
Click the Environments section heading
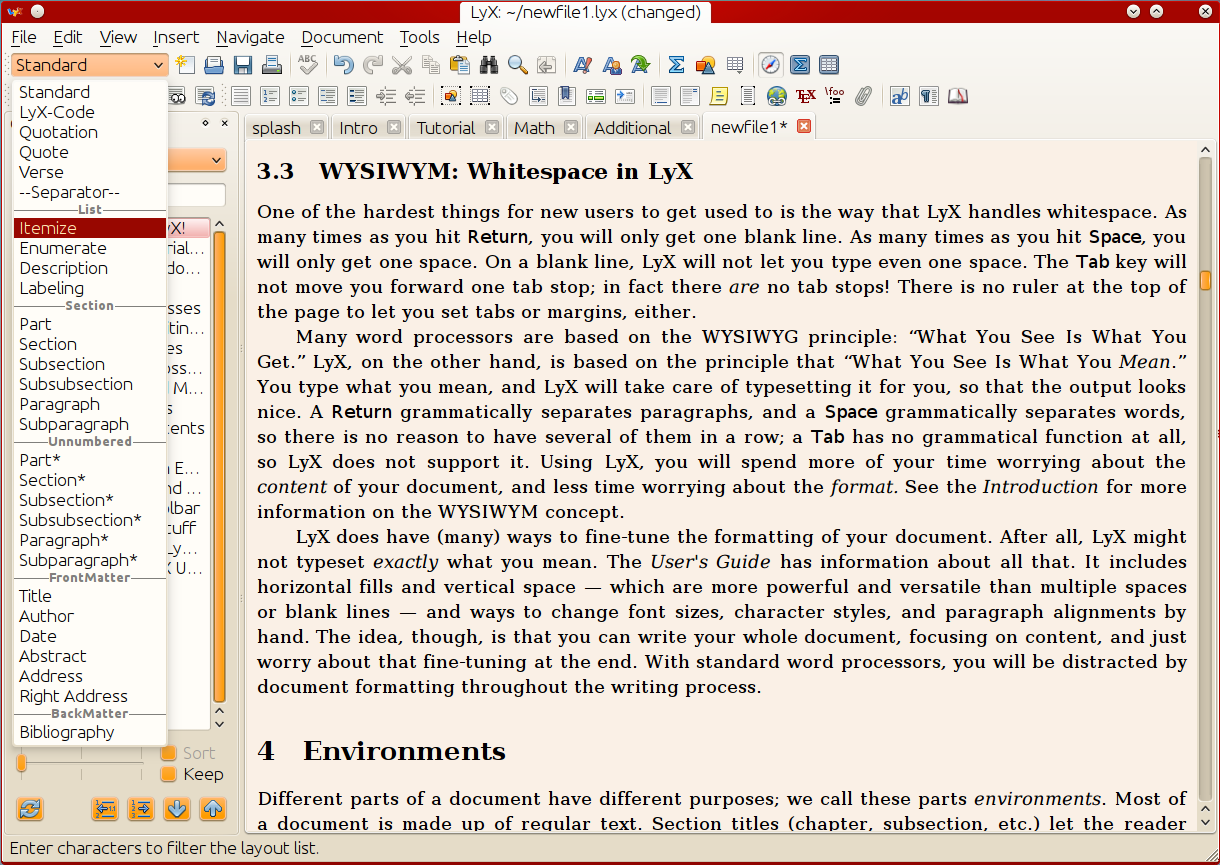tap(405, 751)
